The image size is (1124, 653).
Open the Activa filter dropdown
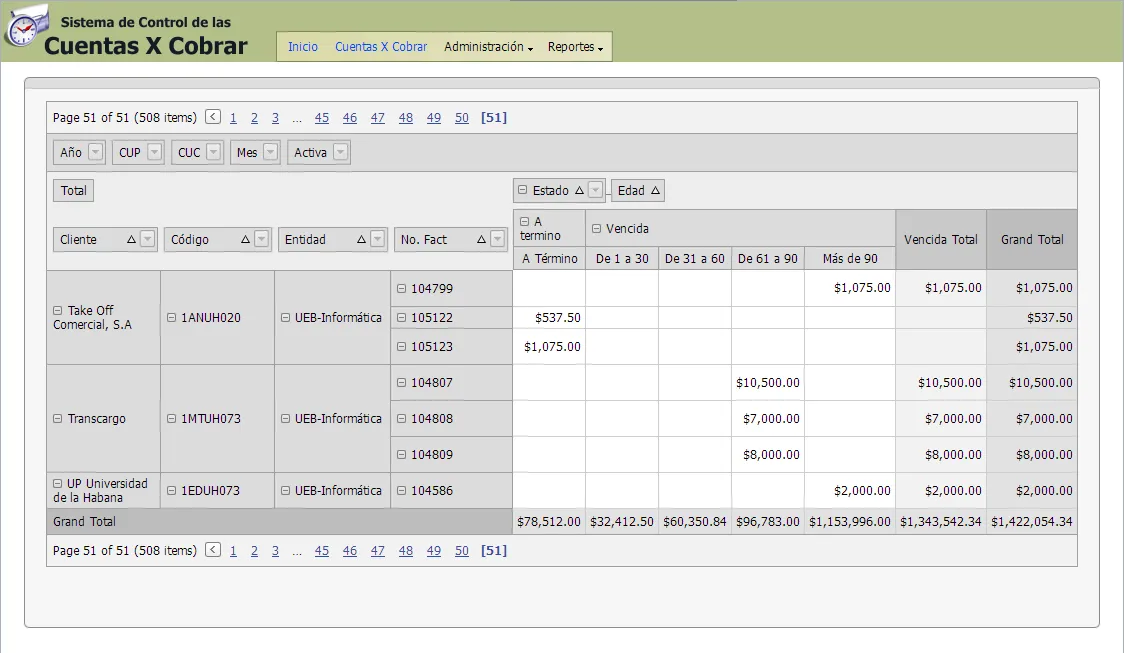tap(338, 152)
